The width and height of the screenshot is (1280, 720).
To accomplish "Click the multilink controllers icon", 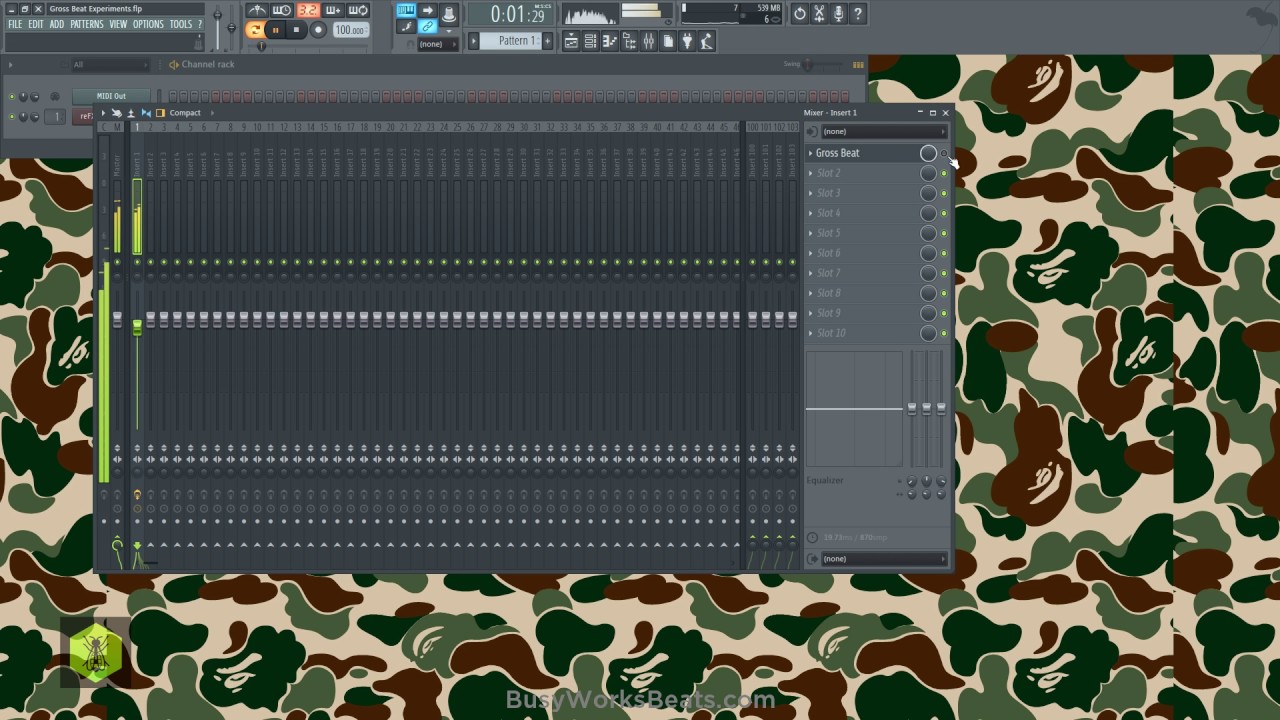I will pos(428,26).
